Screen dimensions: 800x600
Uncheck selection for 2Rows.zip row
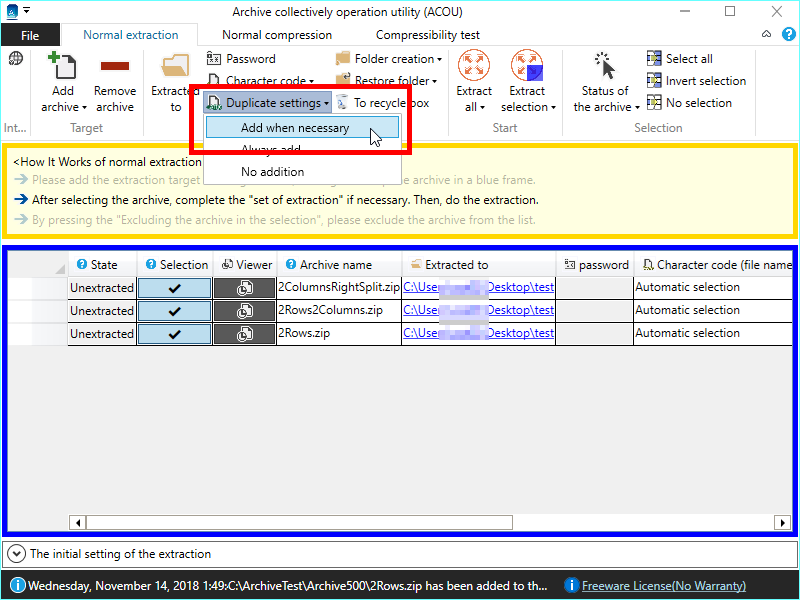pyautogui.click(x=174, y=333)
